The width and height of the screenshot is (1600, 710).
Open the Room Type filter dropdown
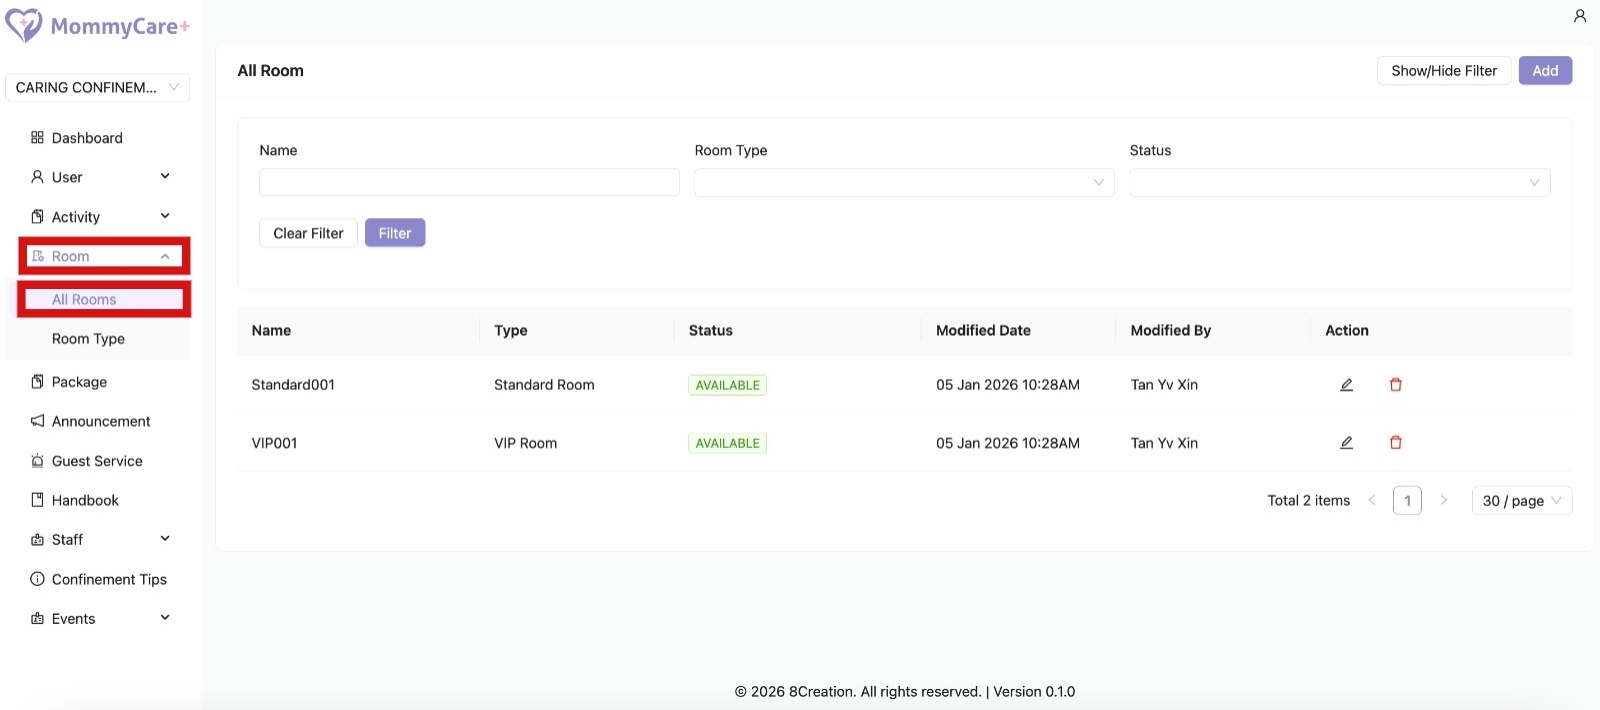903,182
